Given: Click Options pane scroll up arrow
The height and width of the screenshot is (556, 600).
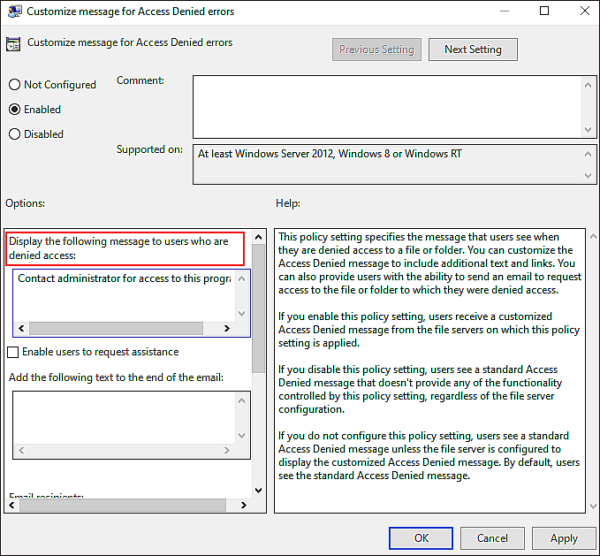Looking at the screenshot, I should pos(259,237).
